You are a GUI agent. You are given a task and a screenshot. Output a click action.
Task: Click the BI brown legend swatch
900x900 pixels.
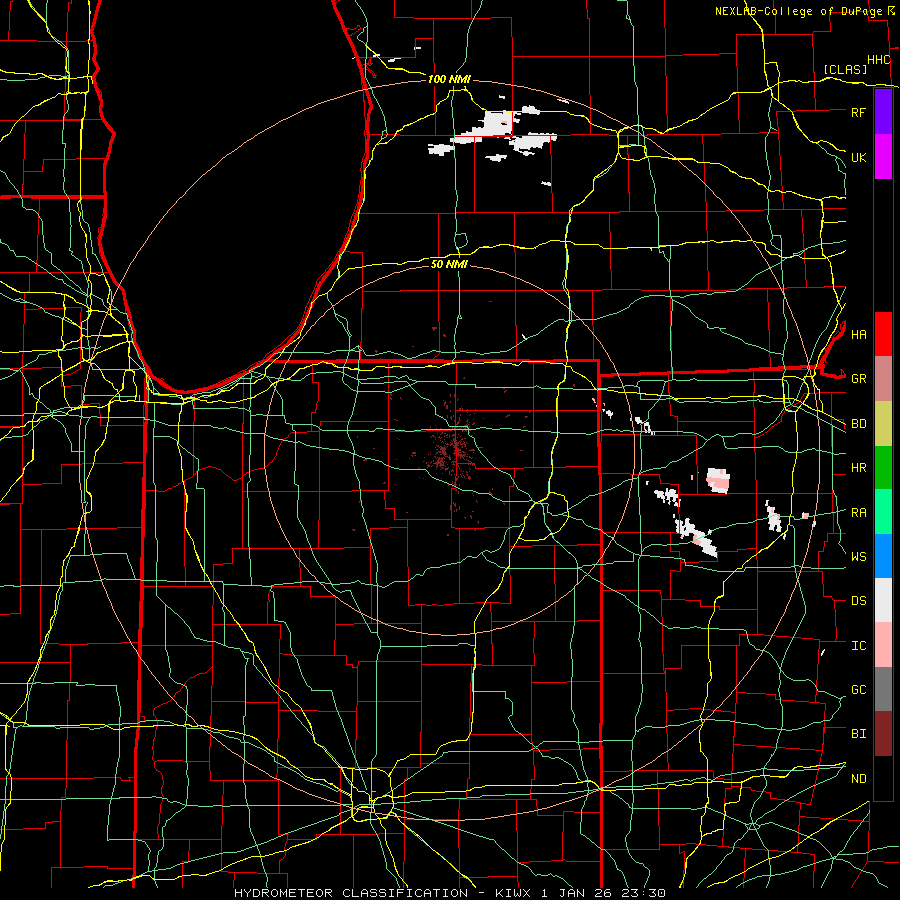point(883,734)
